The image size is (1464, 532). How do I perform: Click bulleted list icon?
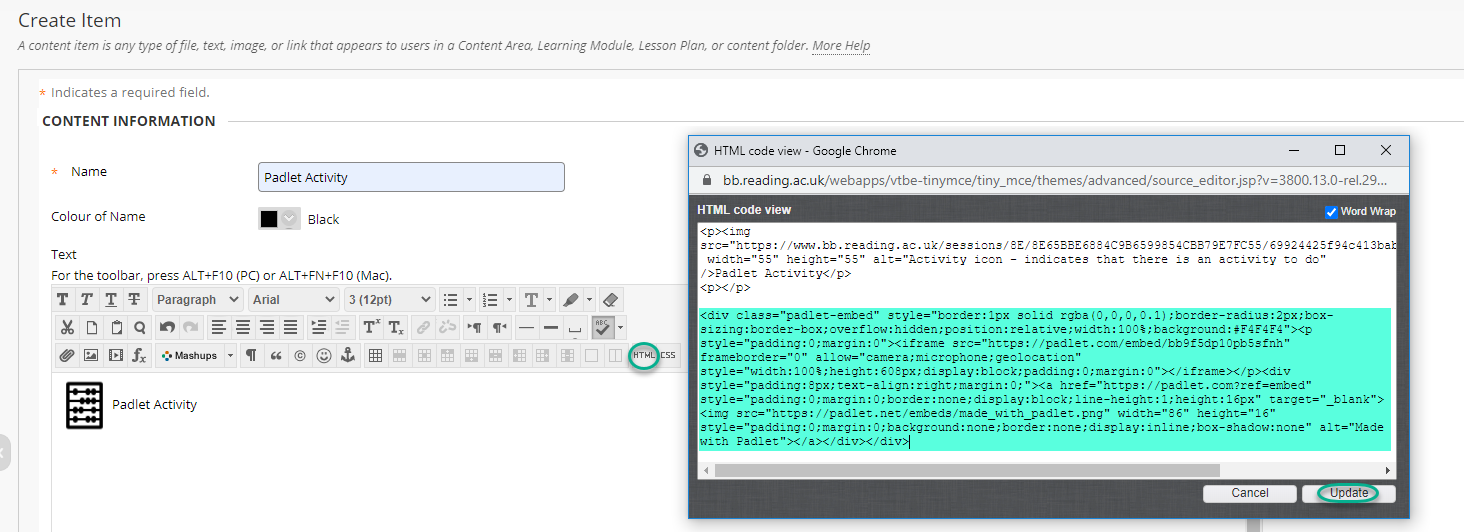451,299
